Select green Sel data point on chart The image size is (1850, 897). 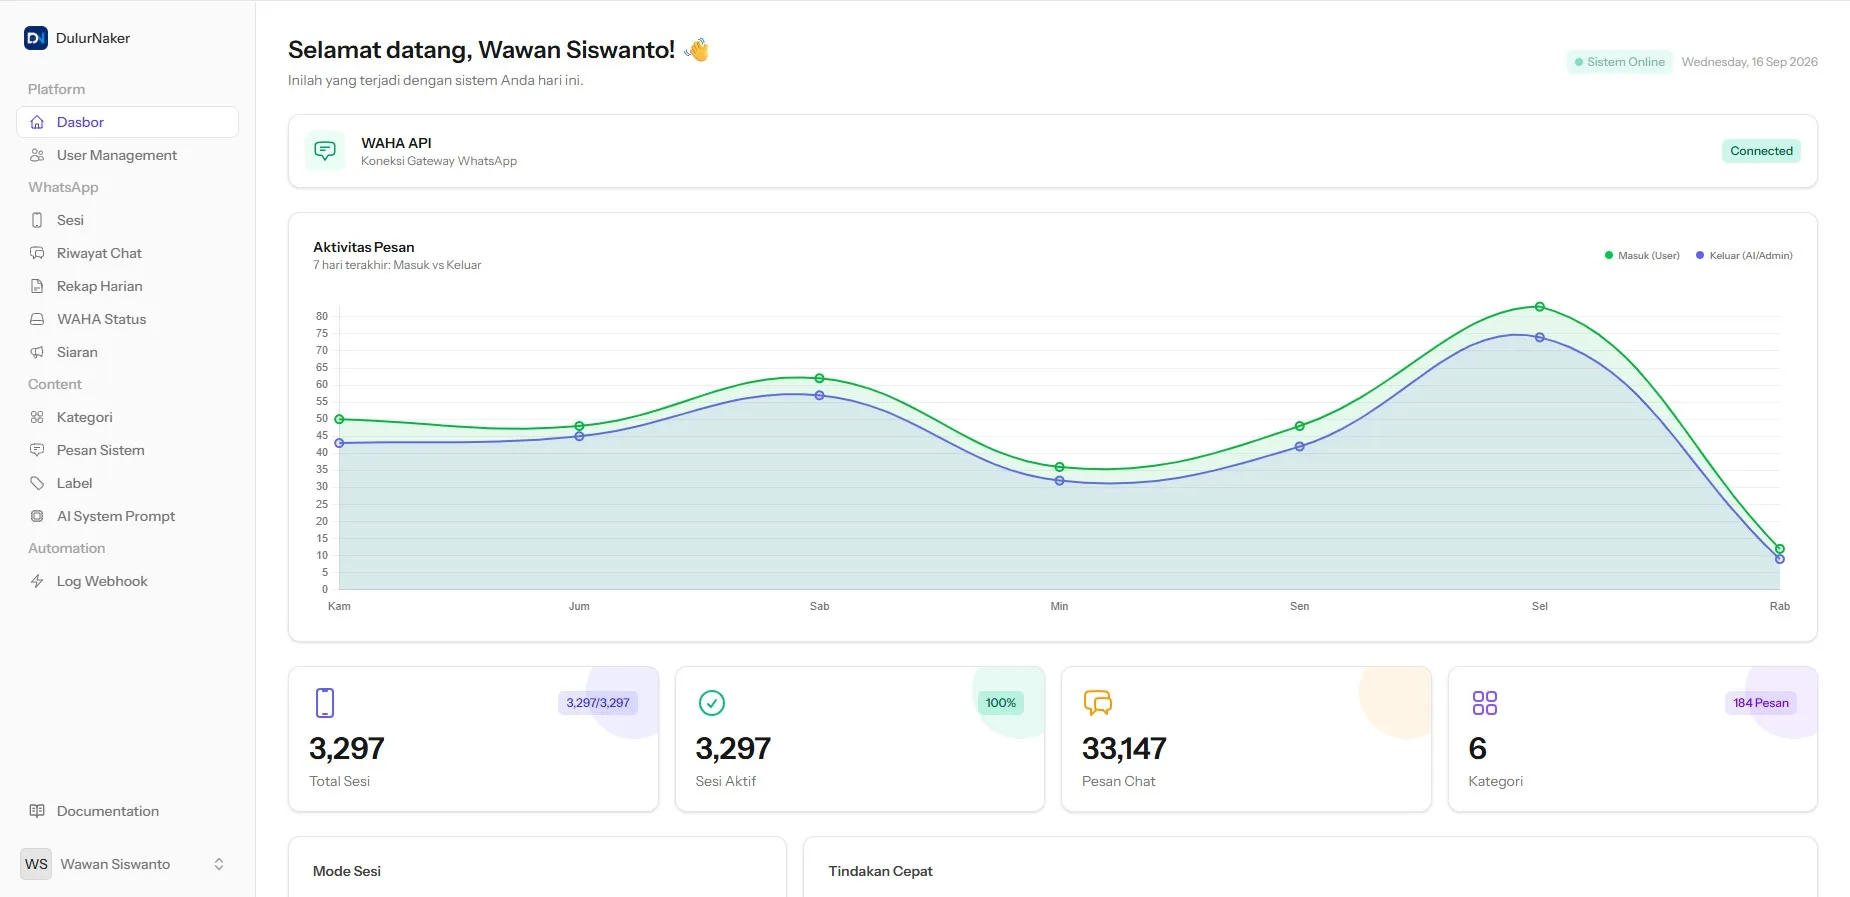(1540, 307)
